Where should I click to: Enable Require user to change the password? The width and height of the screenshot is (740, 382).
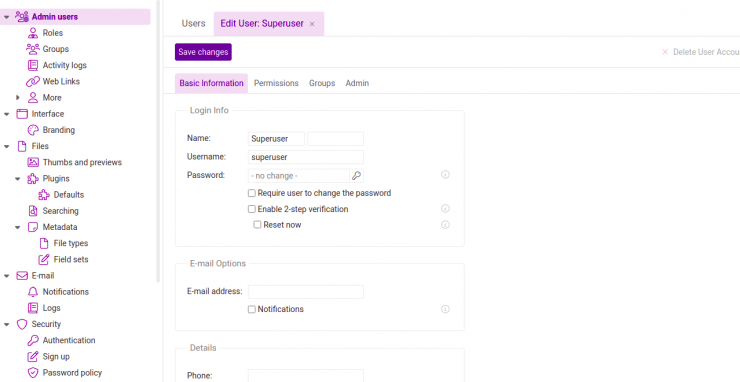pyautogui.click(x=252, y=193)
